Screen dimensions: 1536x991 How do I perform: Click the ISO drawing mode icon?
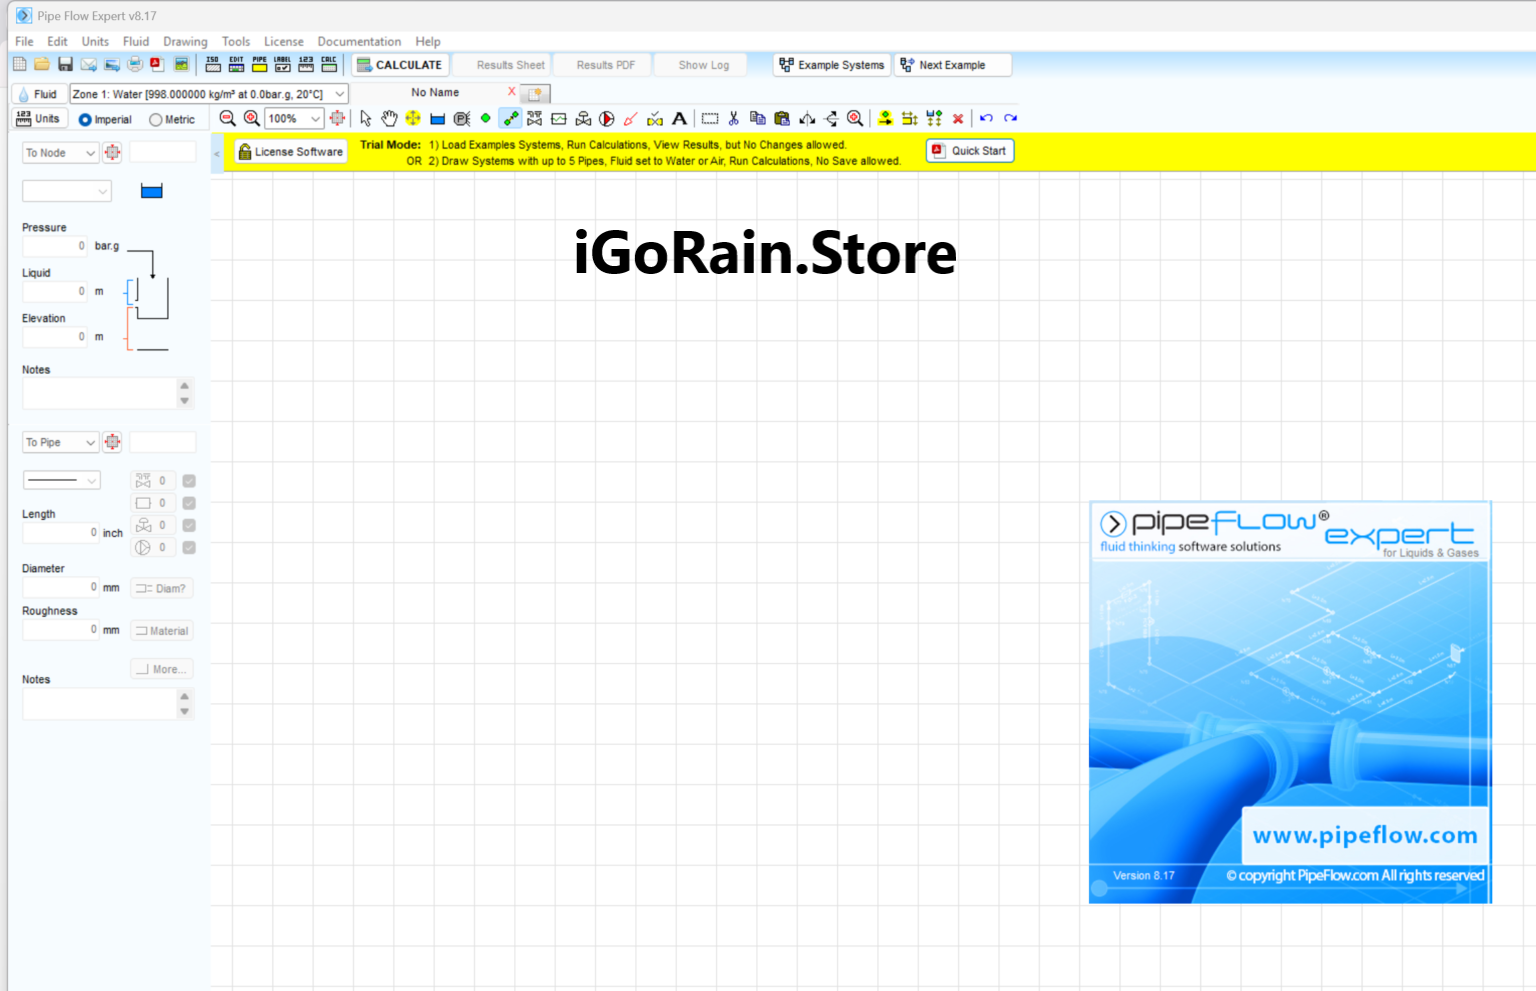coord(213,64)
